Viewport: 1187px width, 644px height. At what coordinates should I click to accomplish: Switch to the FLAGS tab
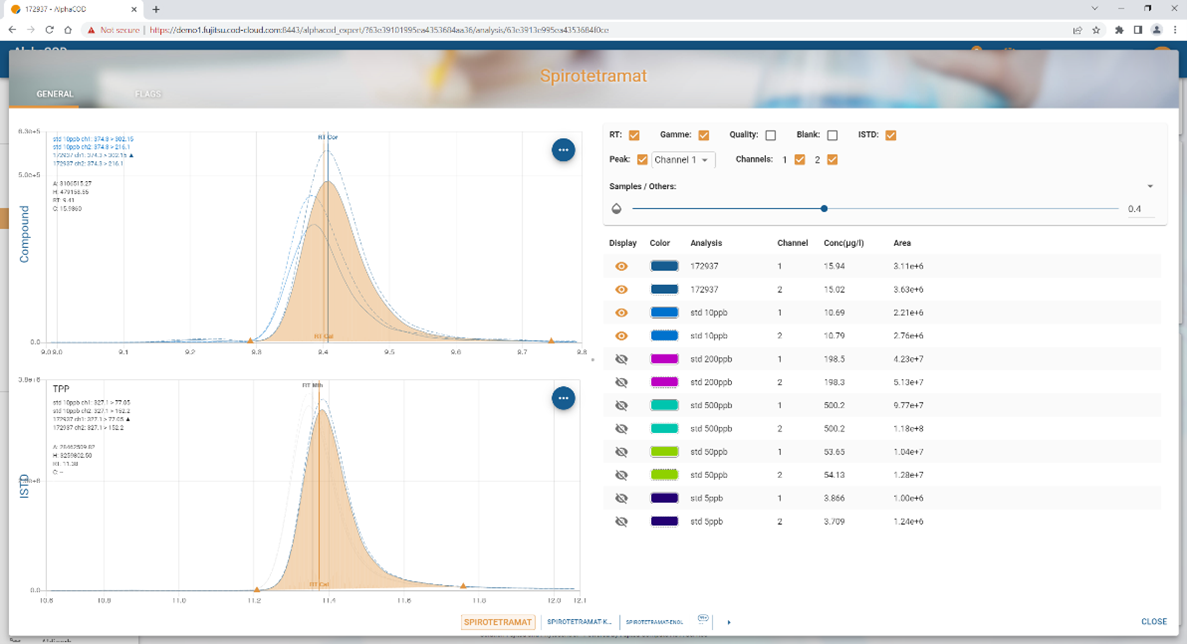[148, 94]
